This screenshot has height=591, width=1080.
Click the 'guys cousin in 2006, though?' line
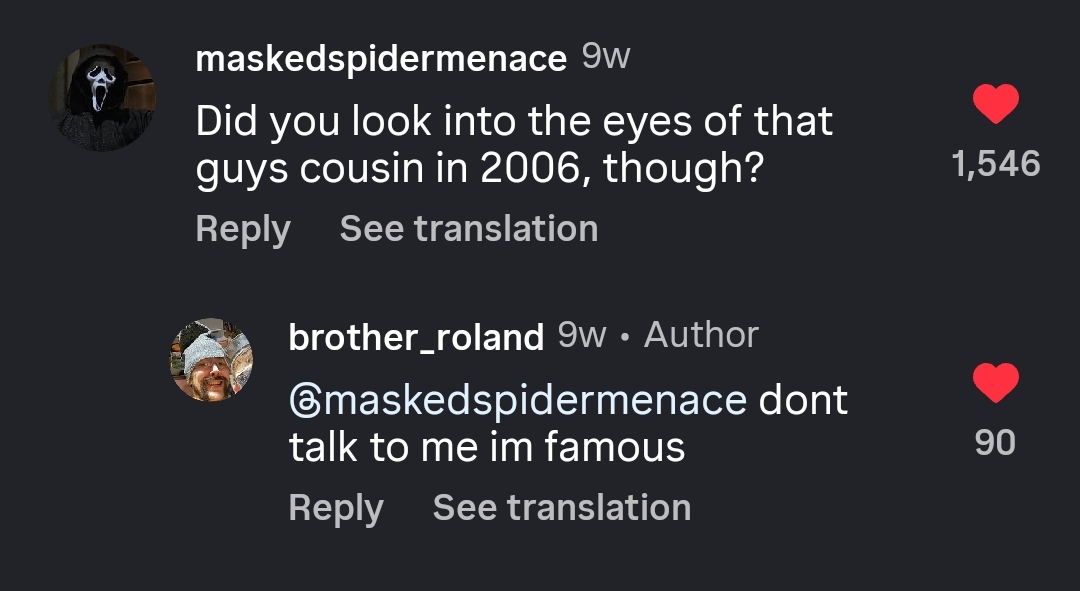point(479,170)
